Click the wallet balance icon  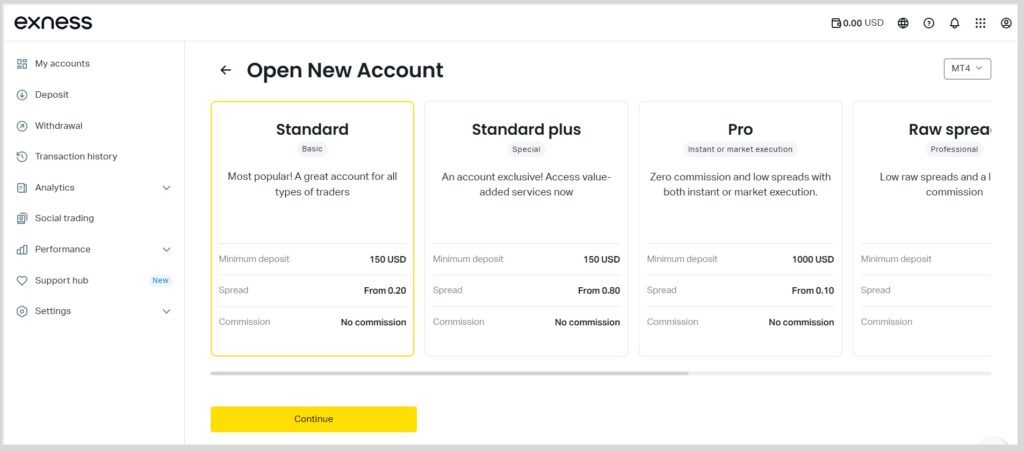click(836, 23)
